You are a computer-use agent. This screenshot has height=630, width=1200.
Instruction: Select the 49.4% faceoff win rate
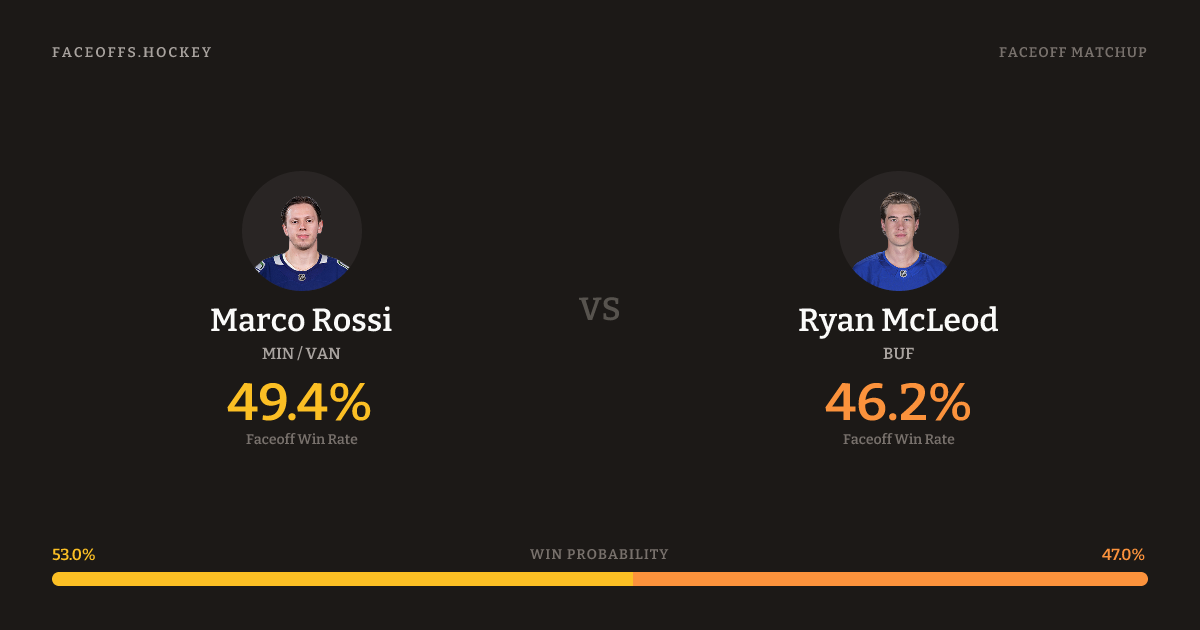click(x=299, y=402)
